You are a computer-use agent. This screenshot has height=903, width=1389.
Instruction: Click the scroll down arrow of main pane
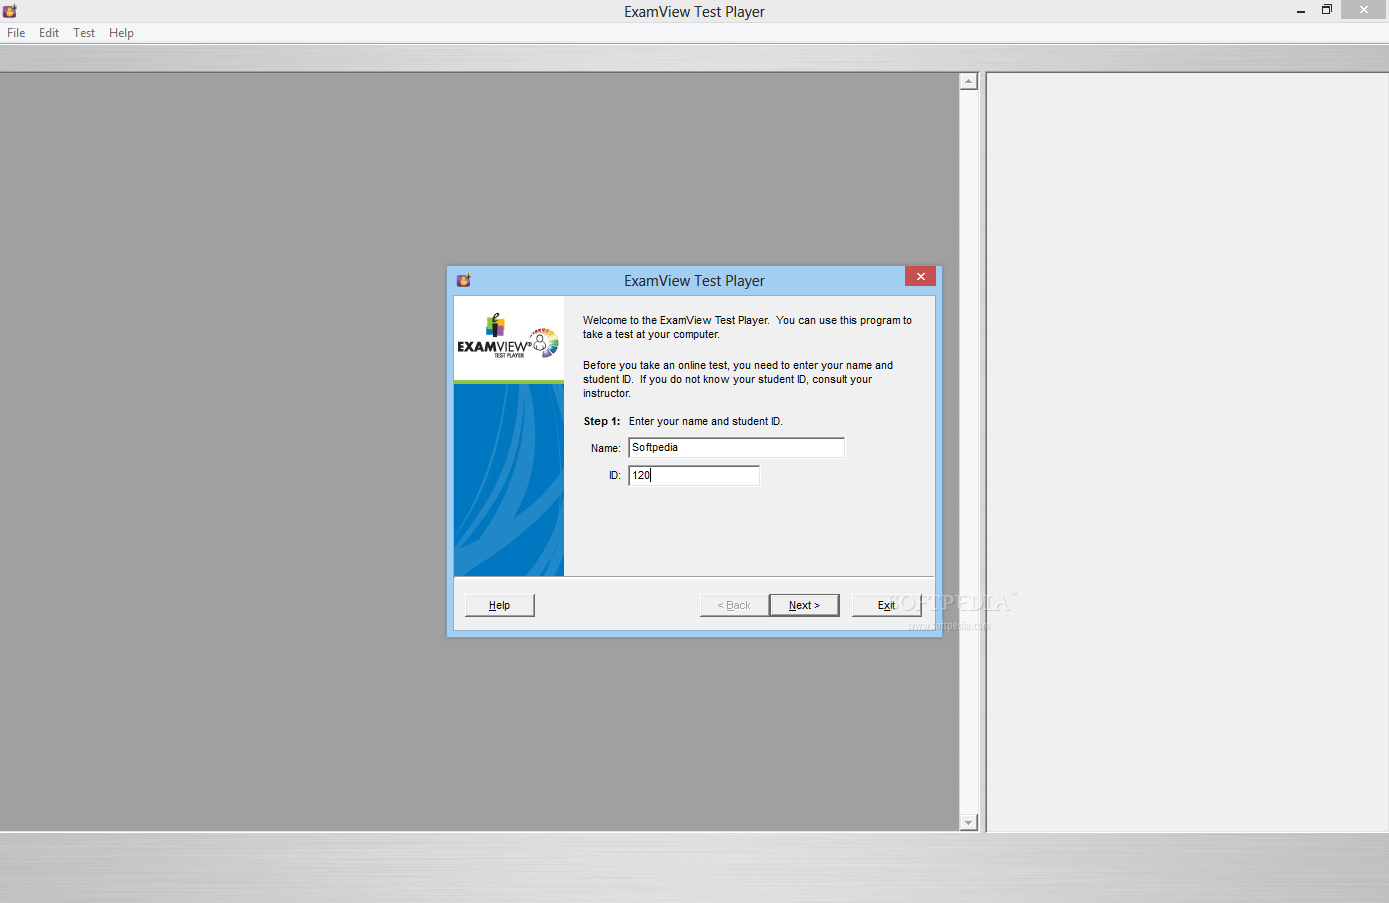968,822
